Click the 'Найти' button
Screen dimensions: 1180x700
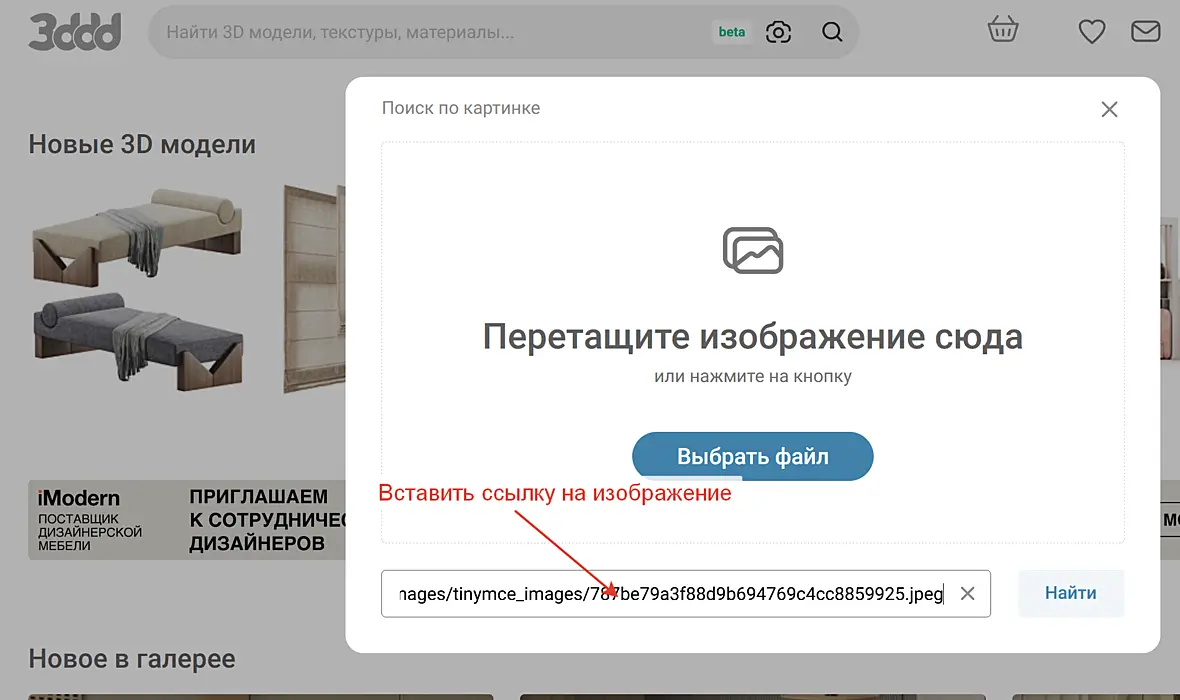[1070, 593]
